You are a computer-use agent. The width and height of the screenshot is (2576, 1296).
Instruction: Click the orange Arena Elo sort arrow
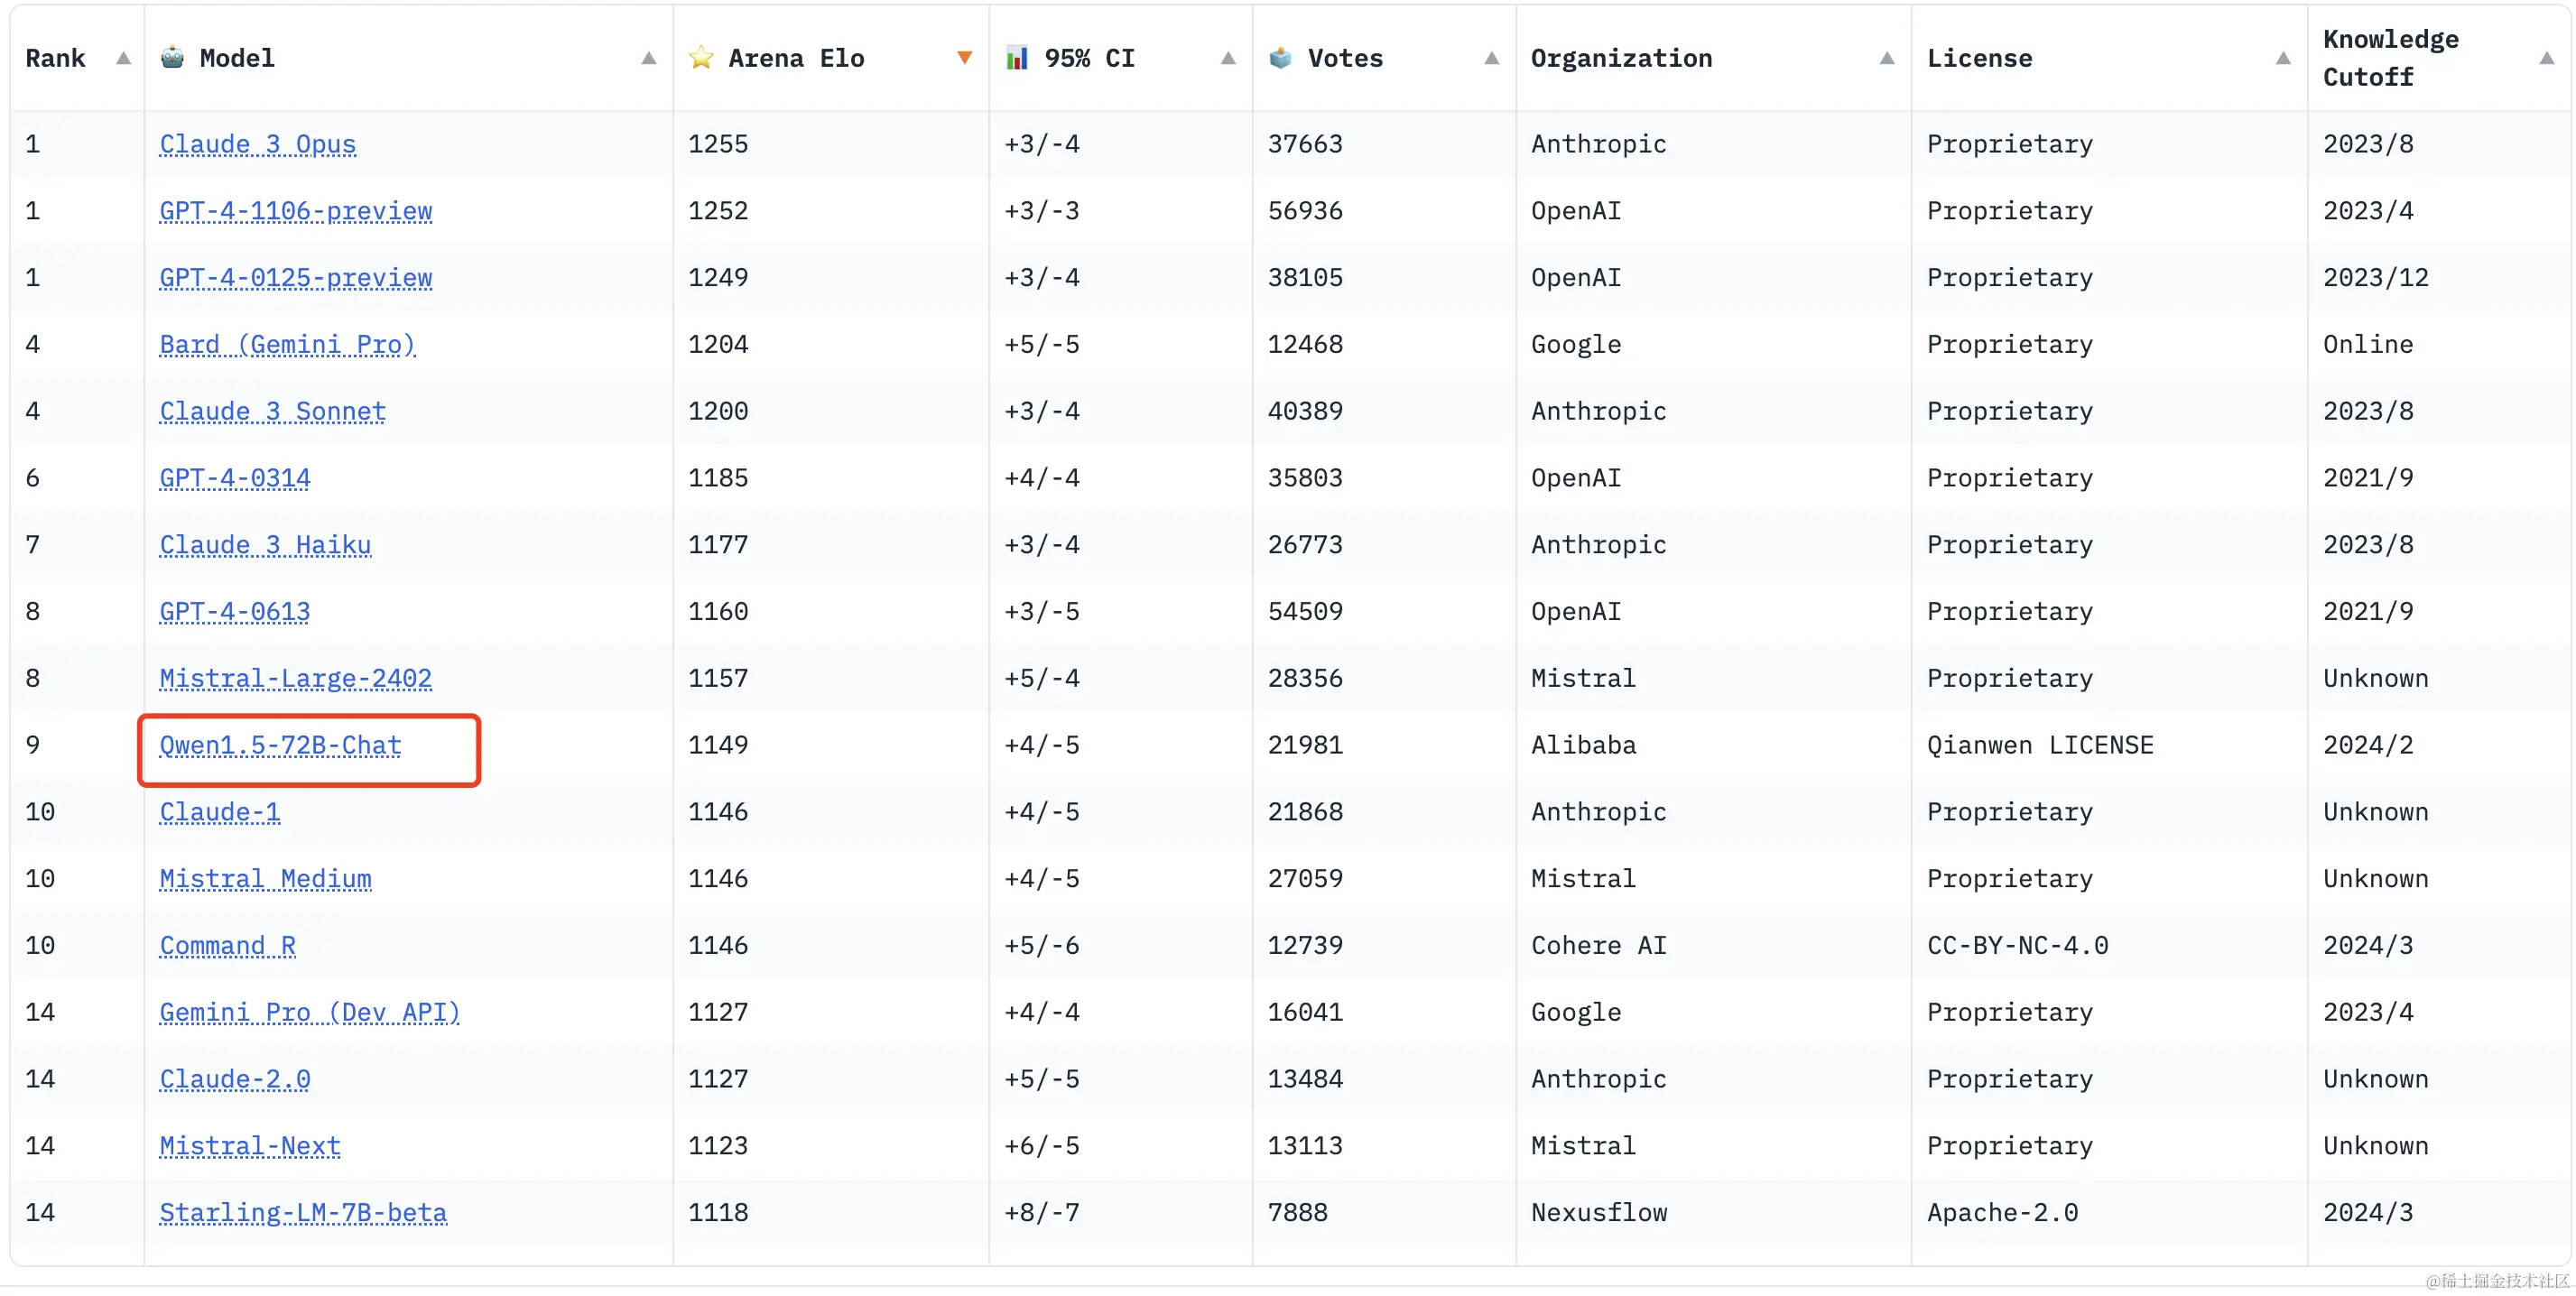tap(964, 58)
